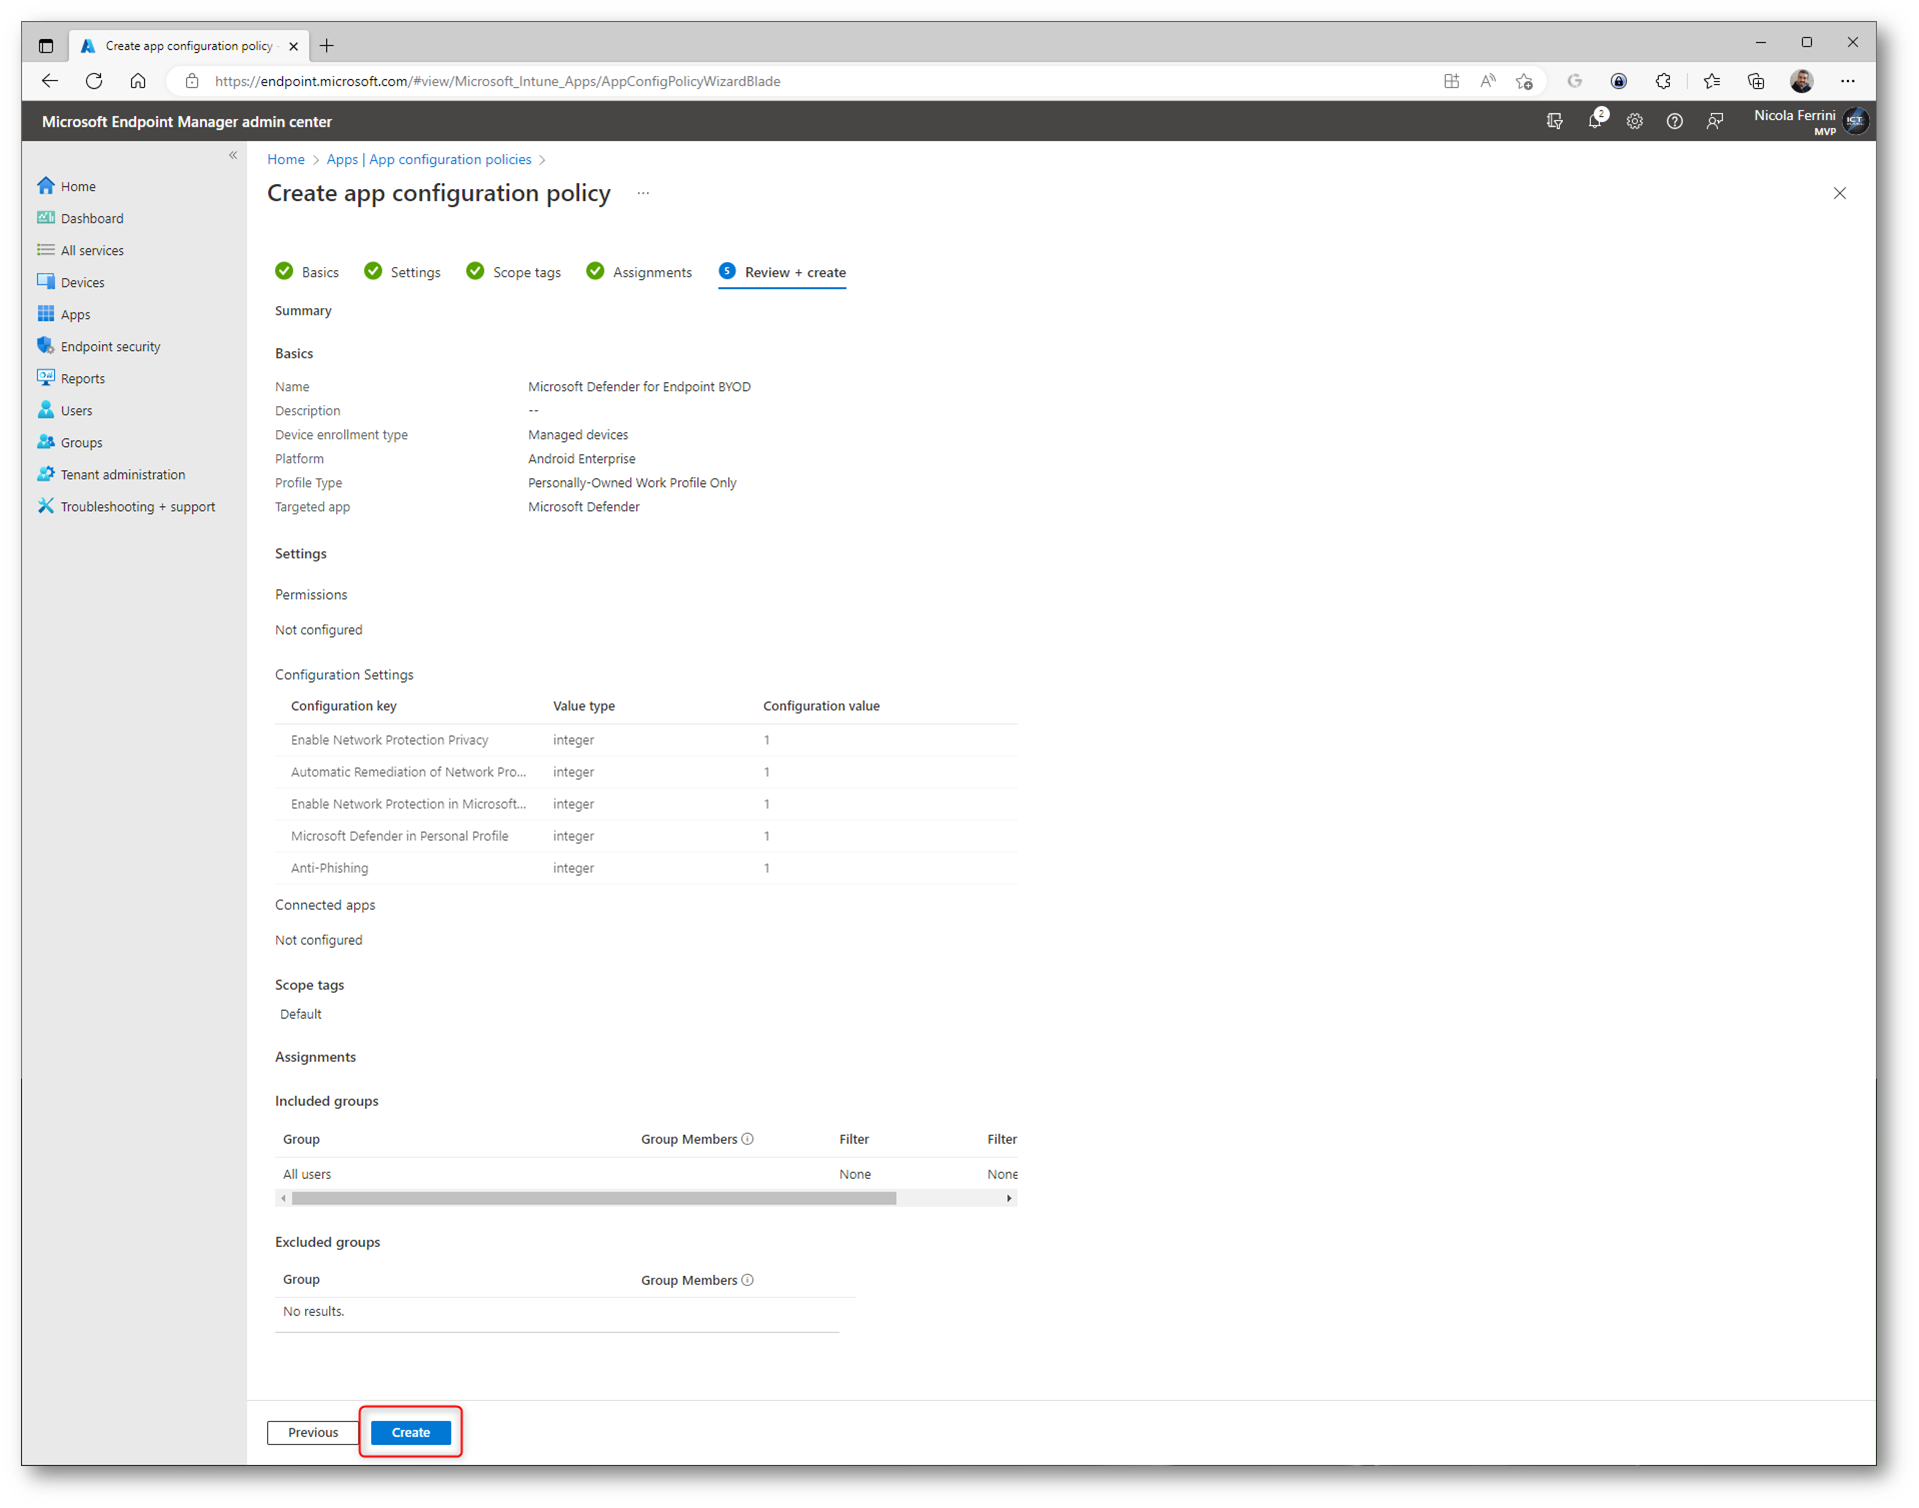Click the address bar URL
This screenshot has height=1508, width=1919.
pyautogui.click(x=498, y=81)
